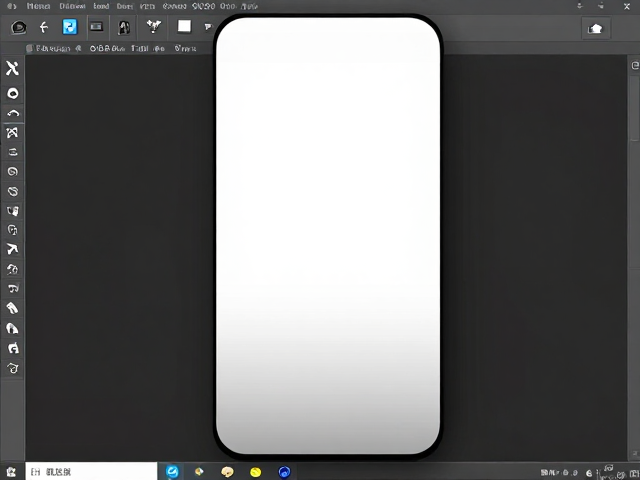Click the dark rectangle screen icon in top toolbar

[x=96, y=27]
